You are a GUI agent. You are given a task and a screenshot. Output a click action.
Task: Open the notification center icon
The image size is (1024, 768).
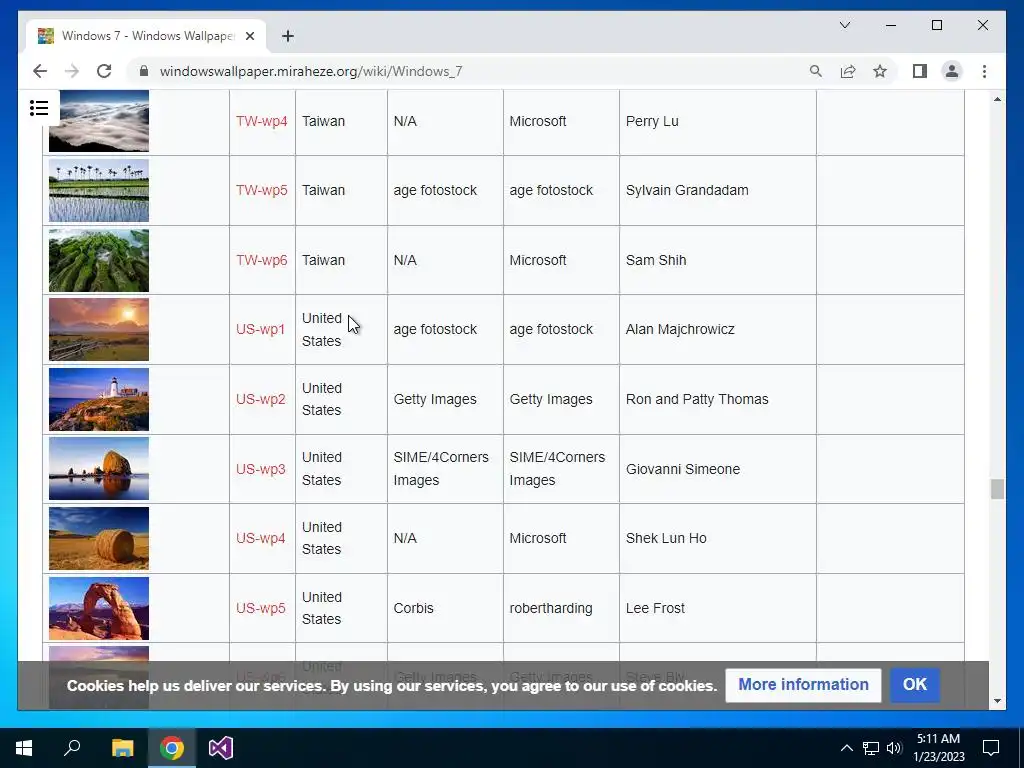tap(991, 748)
